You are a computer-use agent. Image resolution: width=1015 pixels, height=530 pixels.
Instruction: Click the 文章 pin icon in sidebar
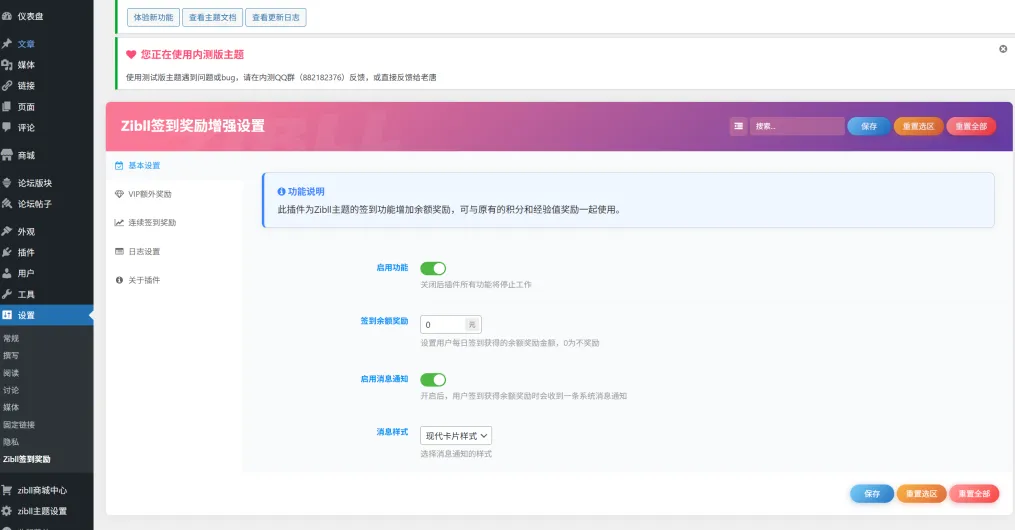[x=7, y=43]
